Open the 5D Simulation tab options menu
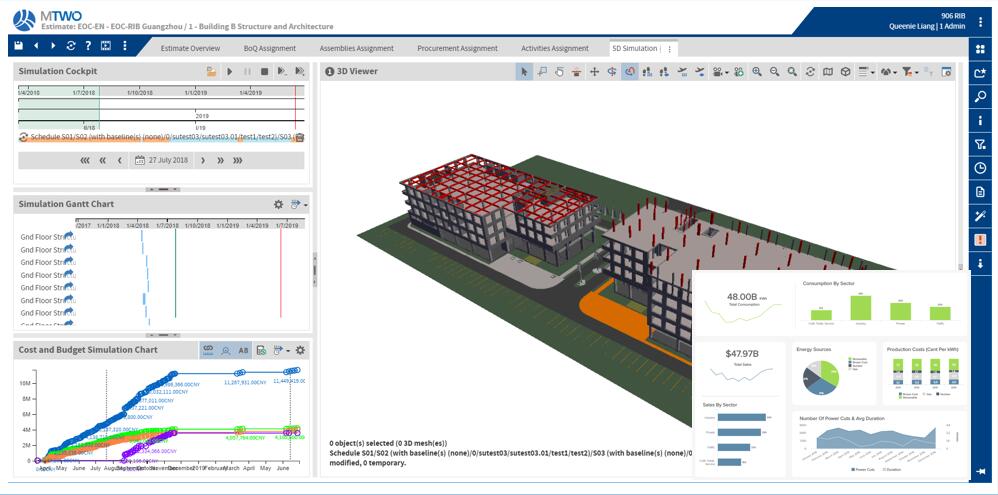 tap(670, 48)
